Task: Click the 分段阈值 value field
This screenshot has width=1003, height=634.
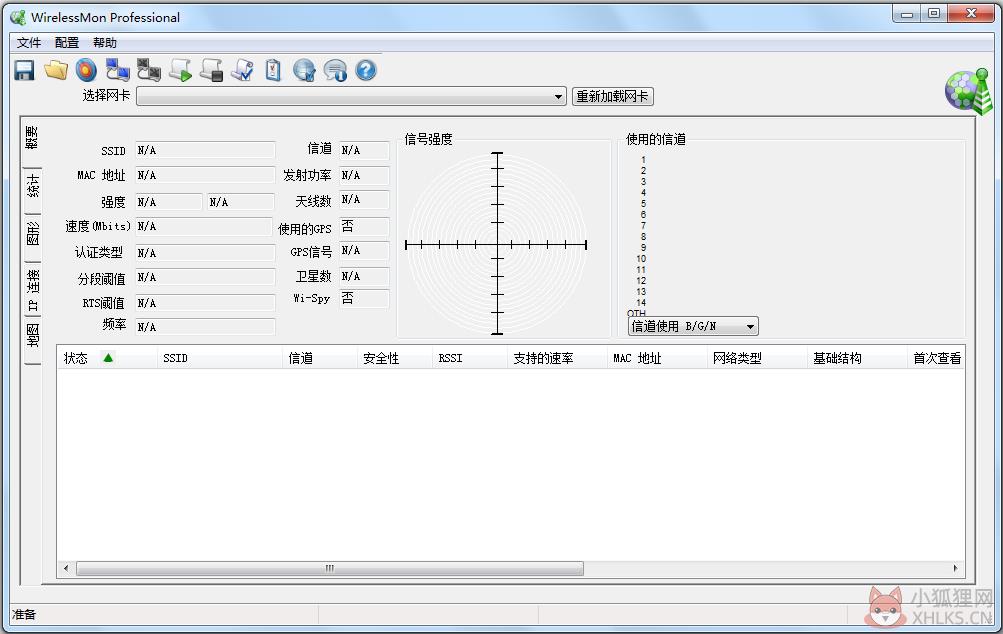Action: [x=205, y=278]
